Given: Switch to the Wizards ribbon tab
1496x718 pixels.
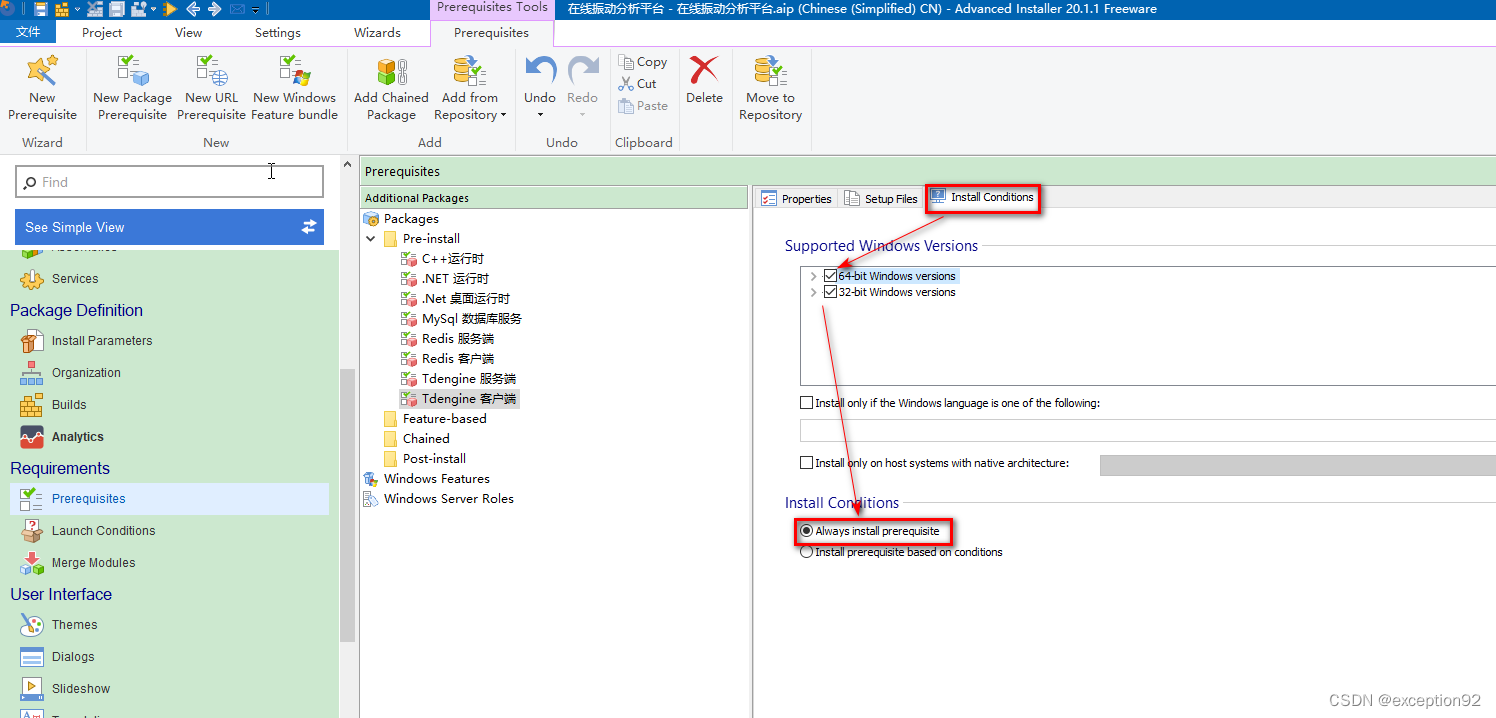Looking at the screenshot, I should [377, 32].
